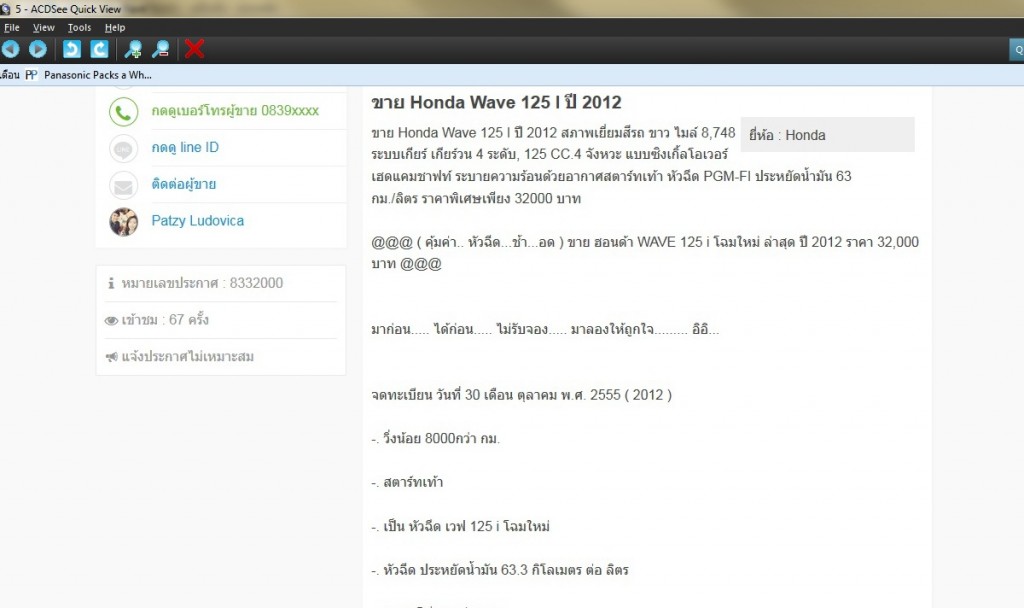Click the 'เป็น หัวฉีด เวฟ 125 i โฉมใหม่' bullet
Image resolution: width=1024 pixels, height=608 pixels.
point(460,526)
